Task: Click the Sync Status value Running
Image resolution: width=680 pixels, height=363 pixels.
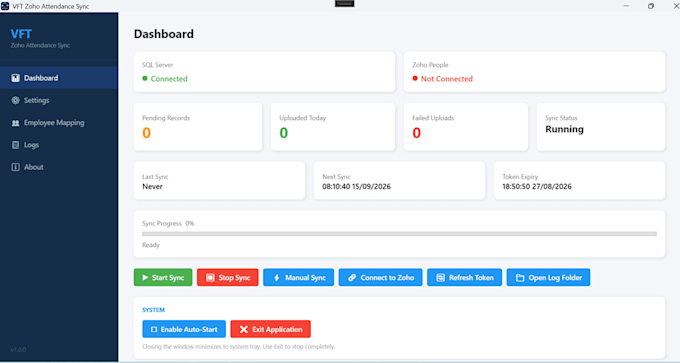Action: pos(564,129)
